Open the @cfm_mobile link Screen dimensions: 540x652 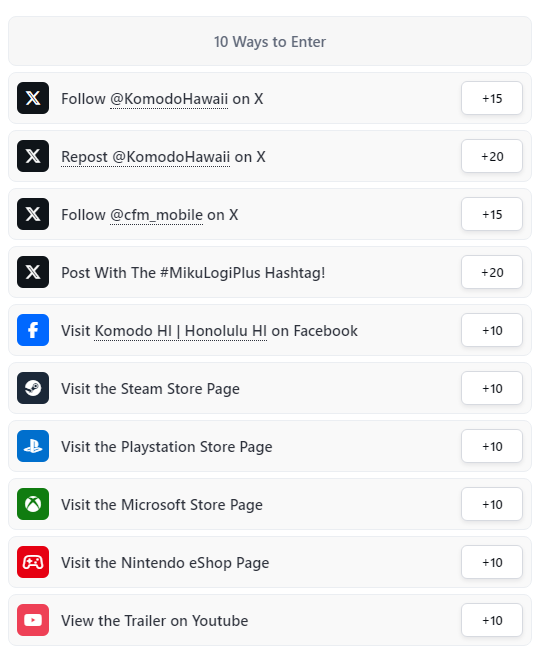click(156, 215)
